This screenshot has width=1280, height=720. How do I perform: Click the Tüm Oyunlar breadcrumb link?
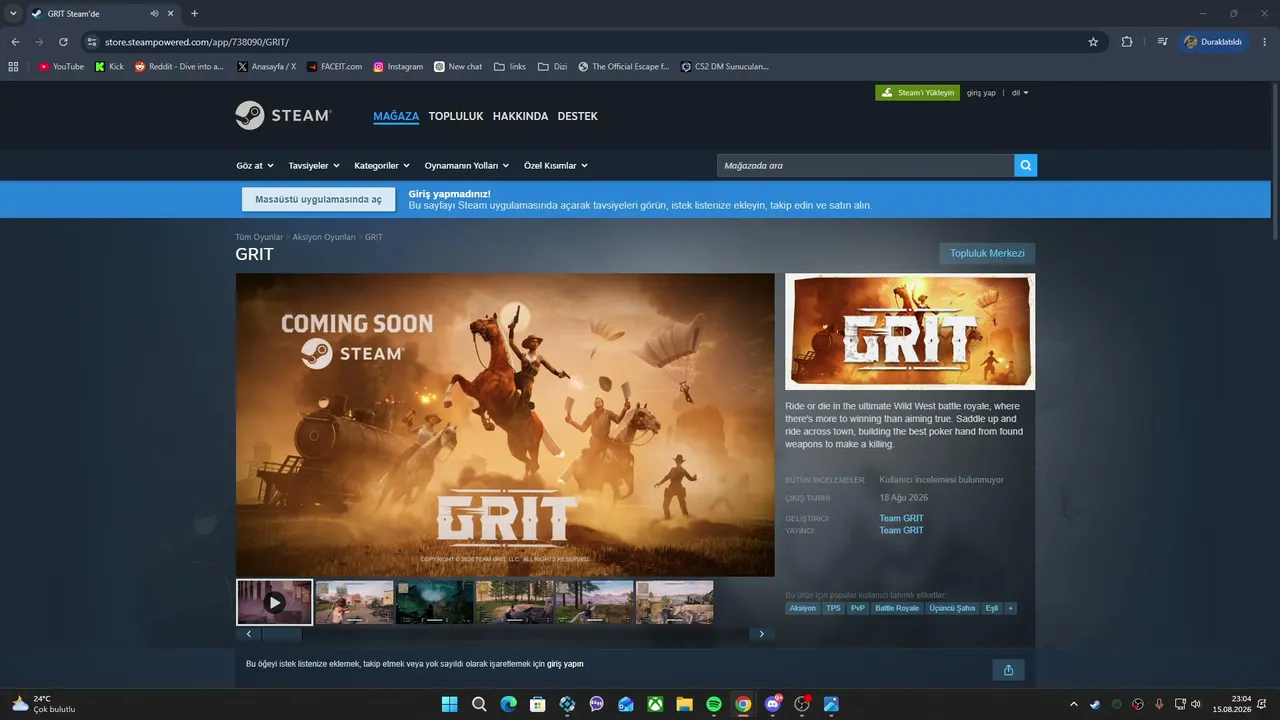(x=259, y=237)
